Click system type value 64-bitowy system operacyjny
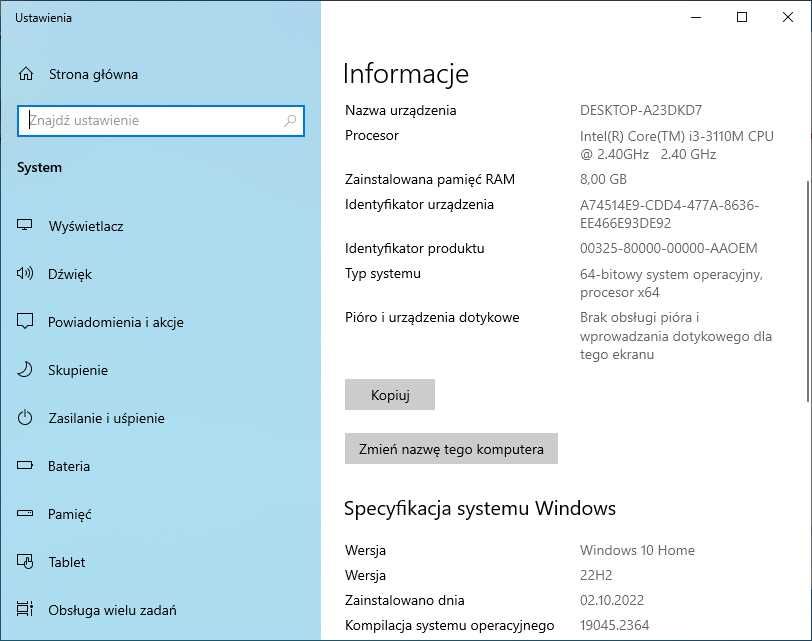Screen dimensions: 812x641 [x=671, y=283]
